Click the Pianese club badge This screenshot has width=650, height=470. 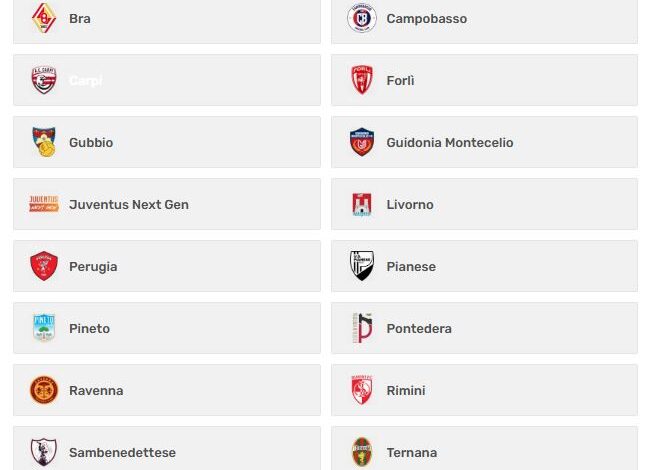tap(361, 266)
